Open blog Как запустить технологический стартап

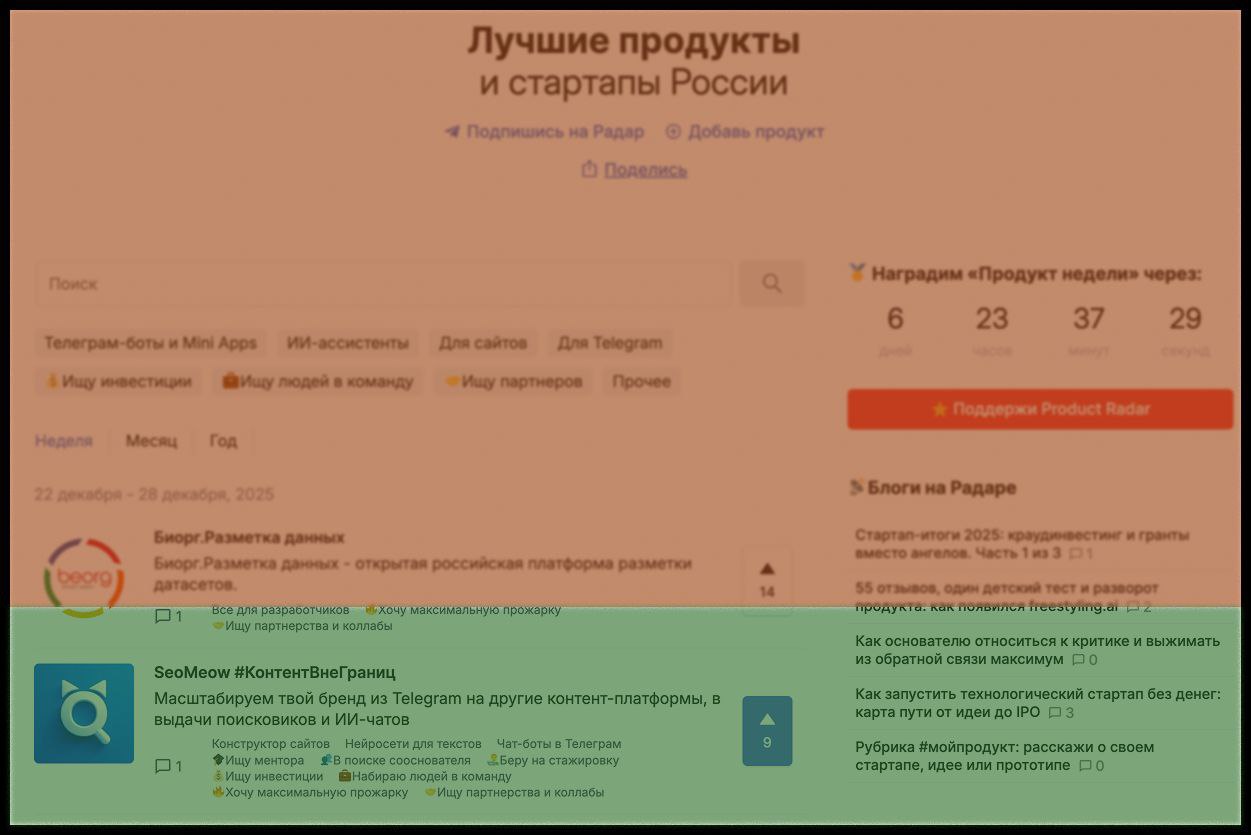1037,703
